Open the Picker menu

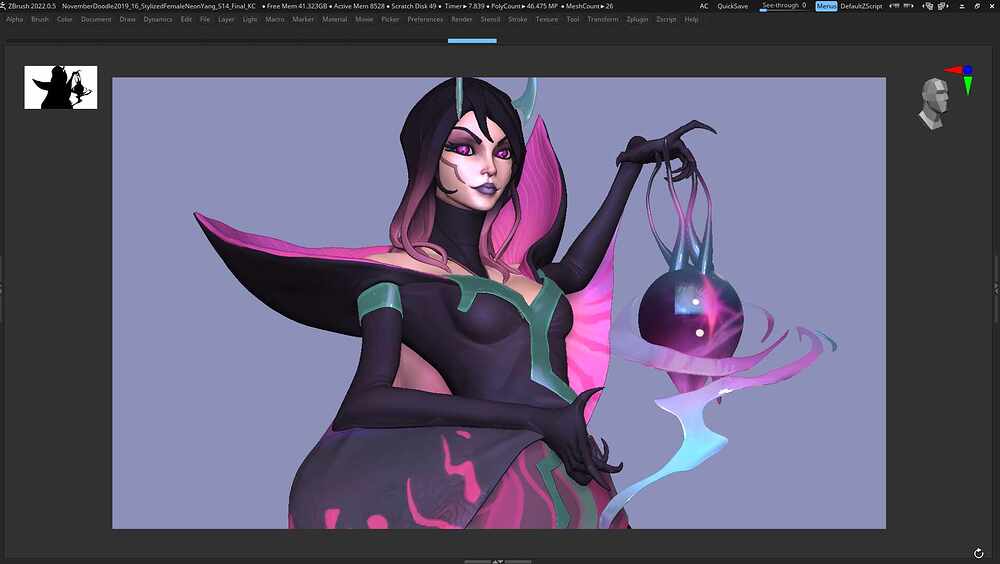[x=390, y=19]
